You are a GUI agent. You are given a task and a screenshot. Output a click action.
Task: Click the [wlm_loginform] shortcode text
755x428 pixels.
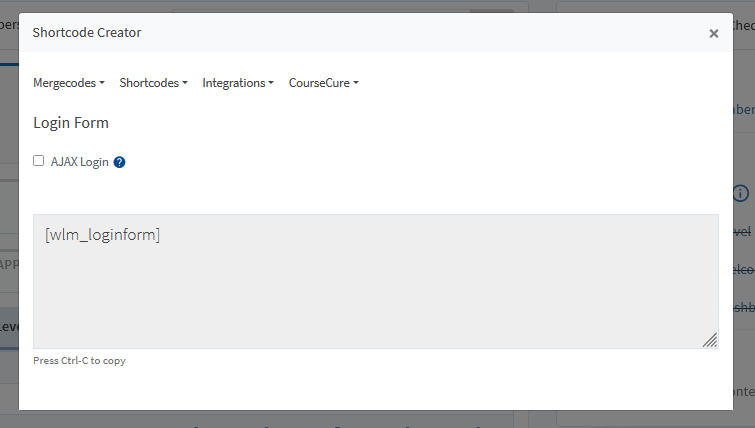[103, 235]
